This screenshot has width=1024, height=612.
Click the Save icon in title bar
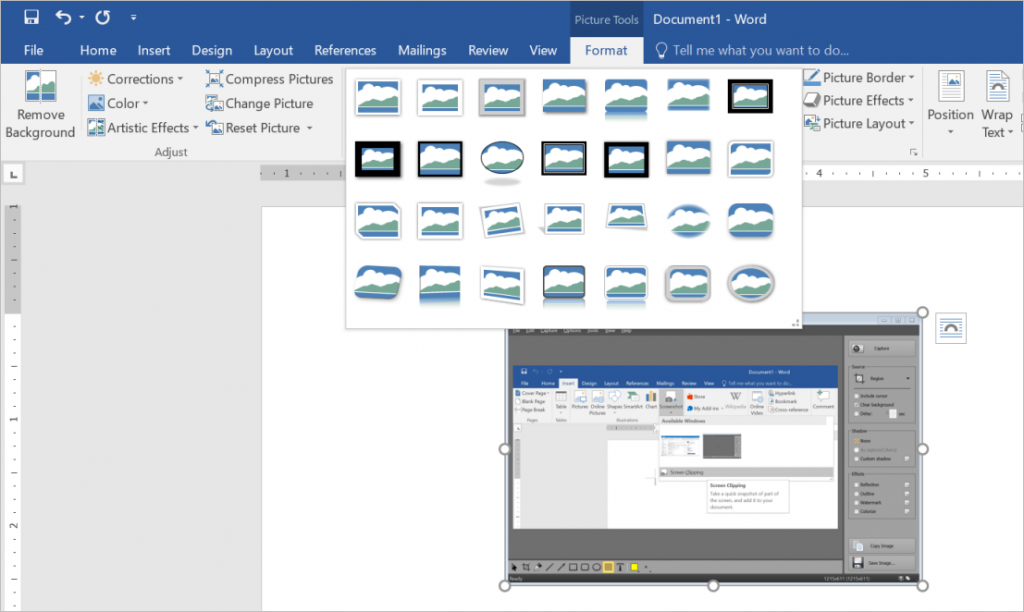point(31,17)
